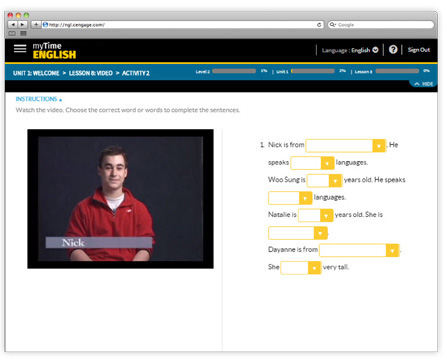Click Activity 2 breadcrumb
Image resolution: width=447 pixels, height=360 pixels.
point(136,73)
